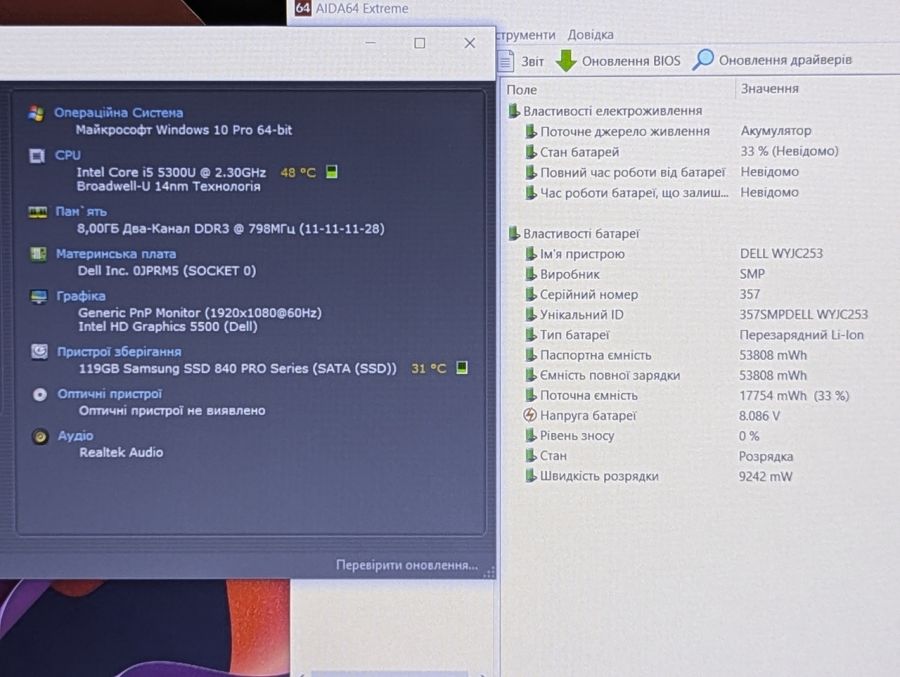This screenshot has width=900, height=677.
Task: Click the horizontal scrollbar at AIDA64 bottom
Action: 391,674
